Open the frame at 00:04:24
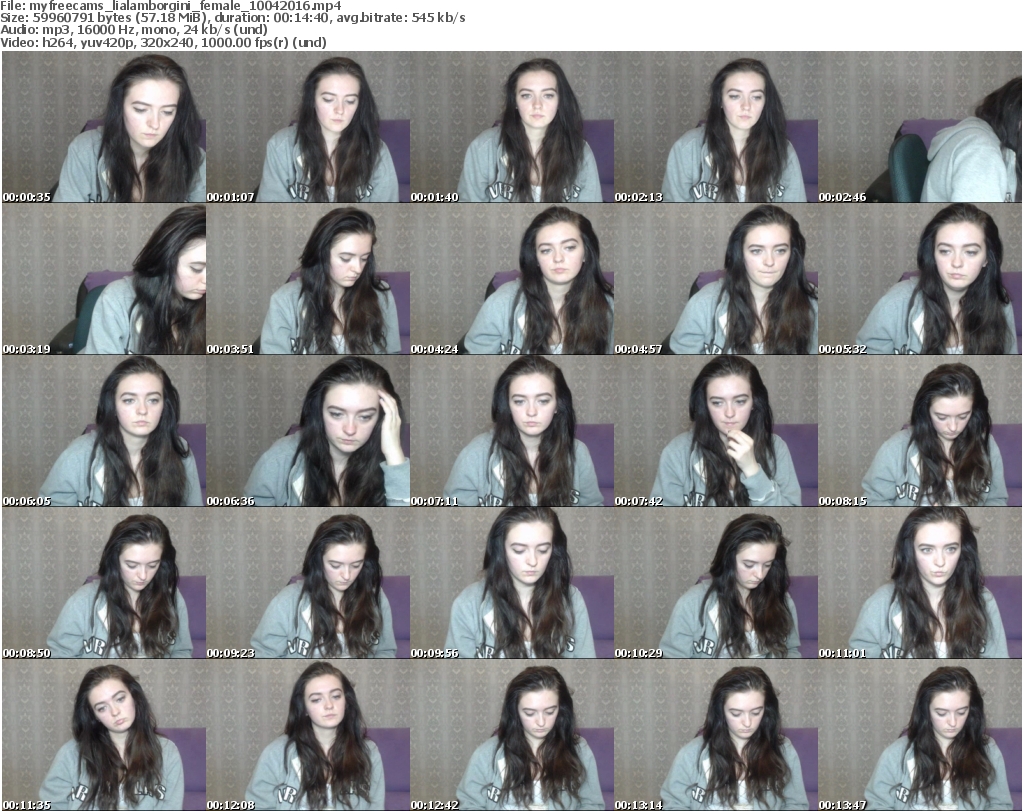Image resolution: width=1024 pixels, height=811 pixels. click(512, 279)
